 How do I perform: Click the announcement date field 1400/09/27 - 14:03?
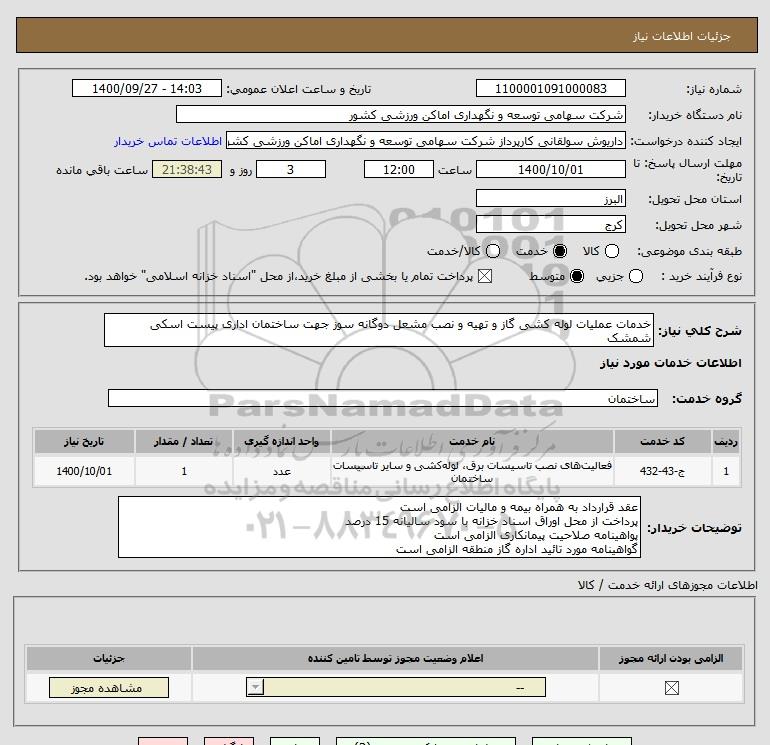[147, 88]
